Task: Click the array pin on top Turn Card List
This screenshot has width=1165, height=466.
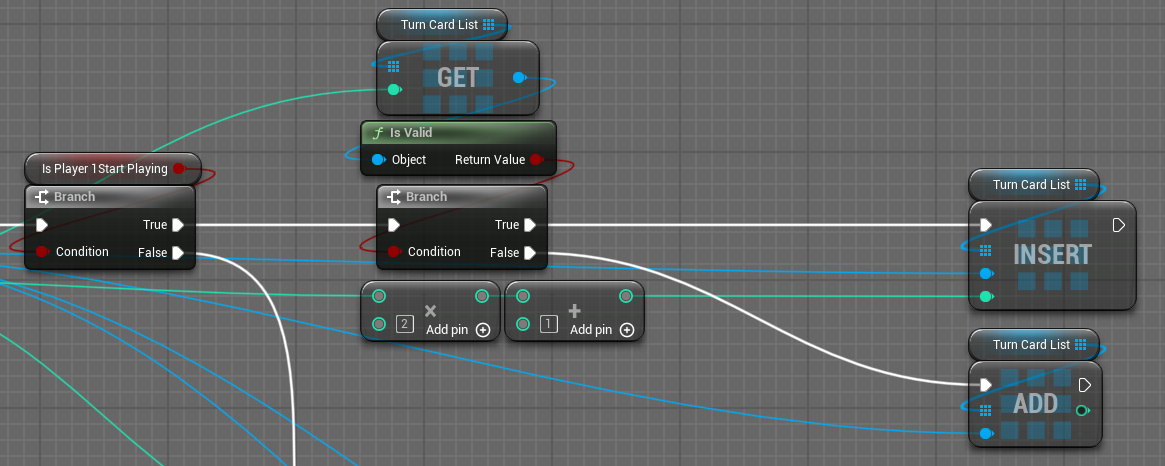Action: pyautogui.click(x=488, y=24)
